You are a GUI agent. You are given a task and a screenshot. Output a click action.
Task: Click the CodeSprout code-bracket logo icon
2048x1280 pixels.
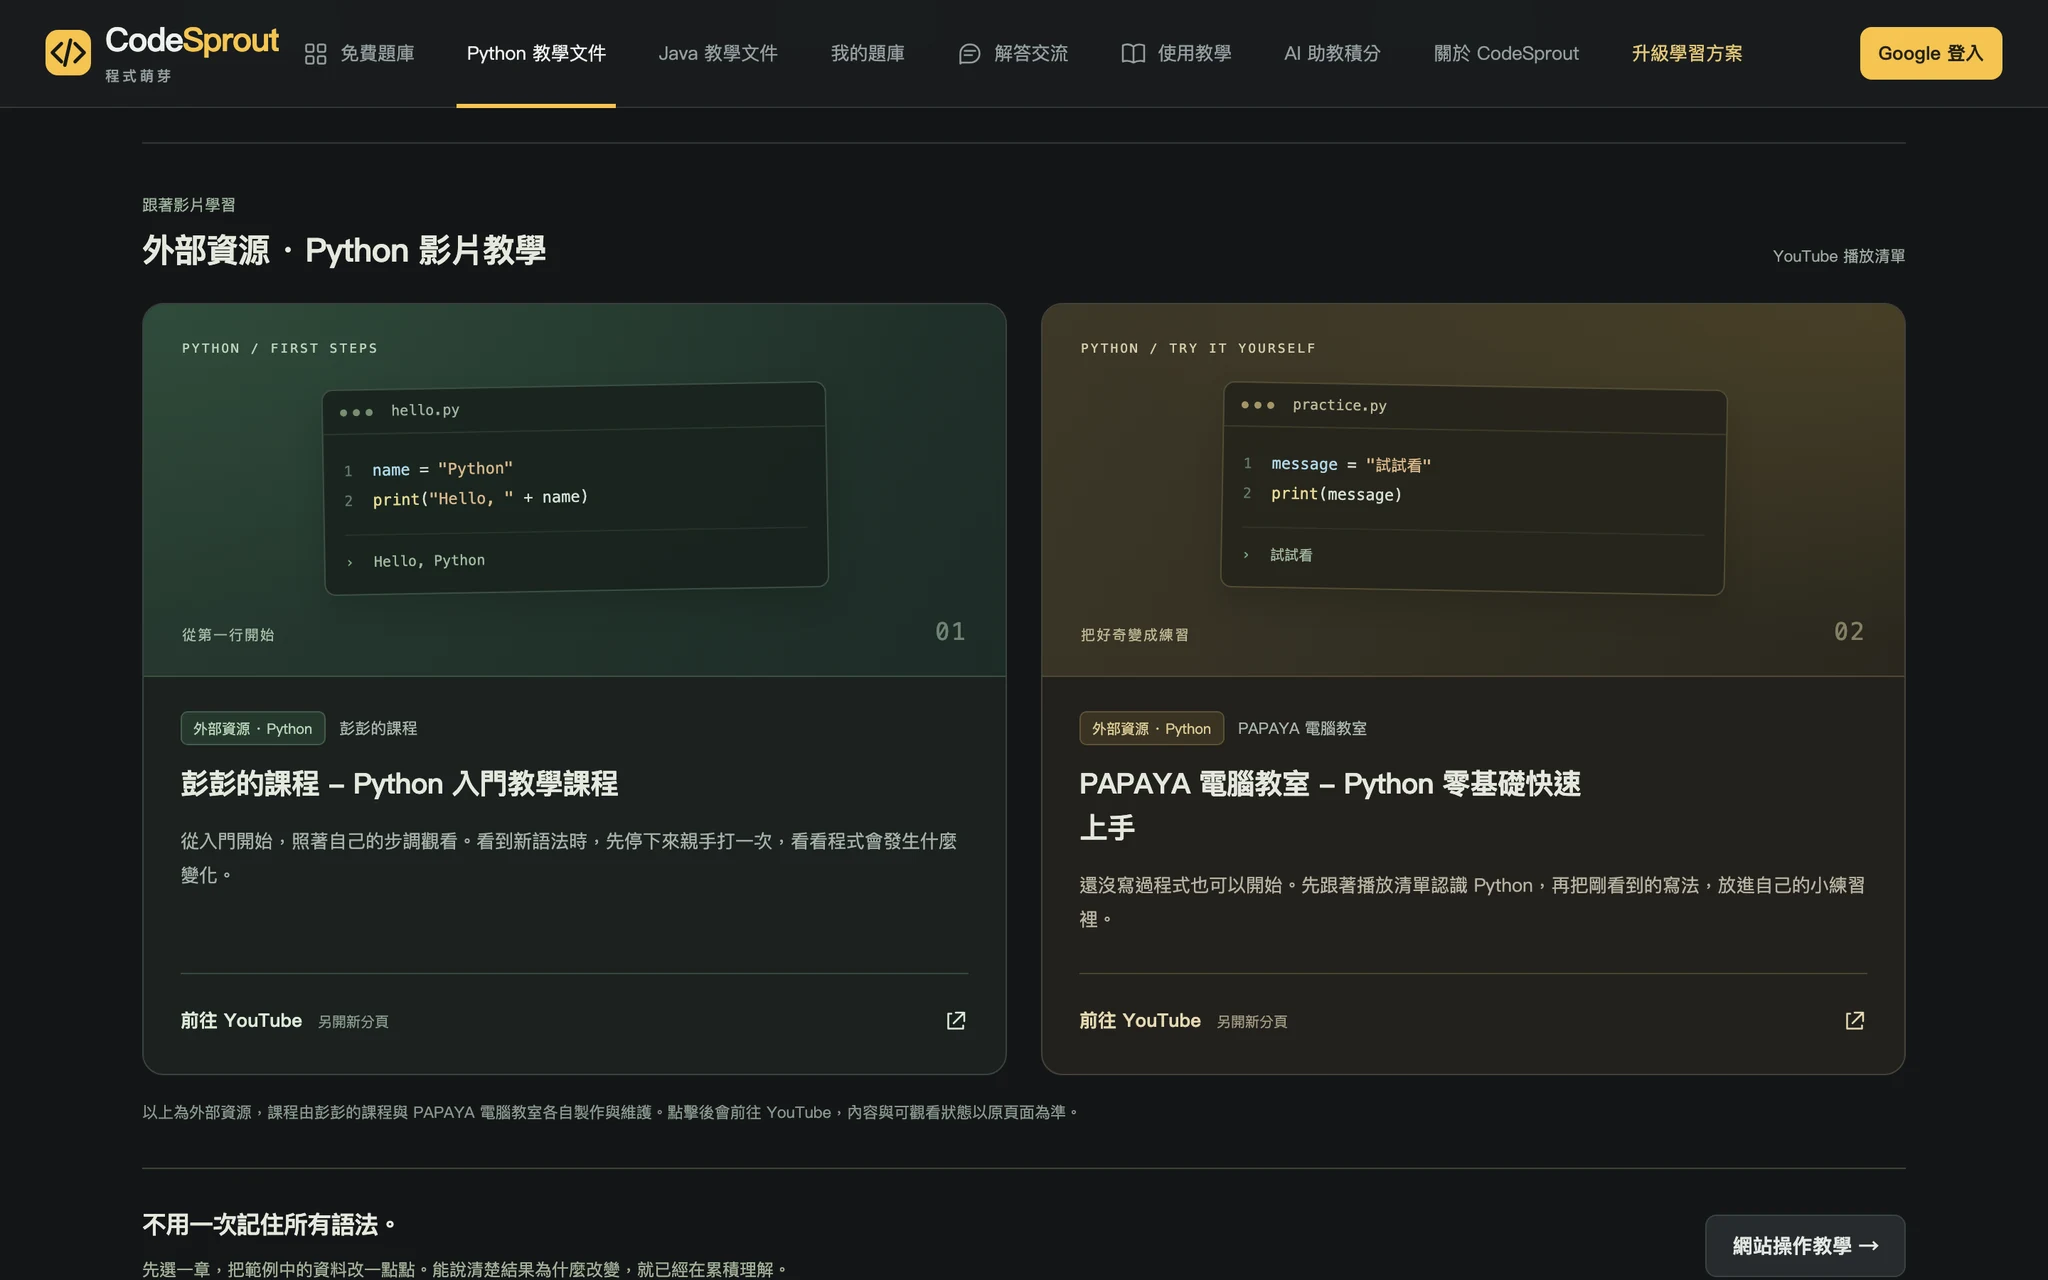click(x=68, y=53)
